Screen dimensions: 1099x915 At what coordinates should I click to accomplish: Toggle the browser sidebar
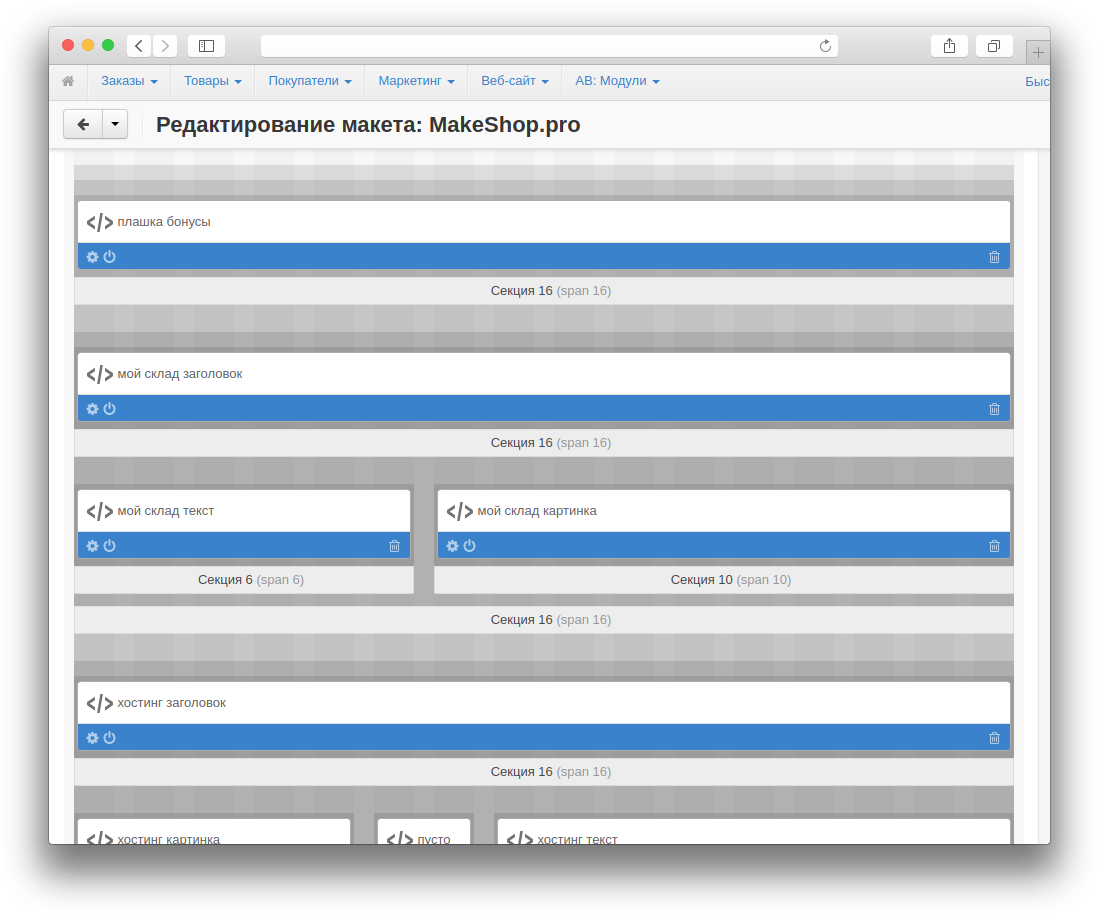206,46
